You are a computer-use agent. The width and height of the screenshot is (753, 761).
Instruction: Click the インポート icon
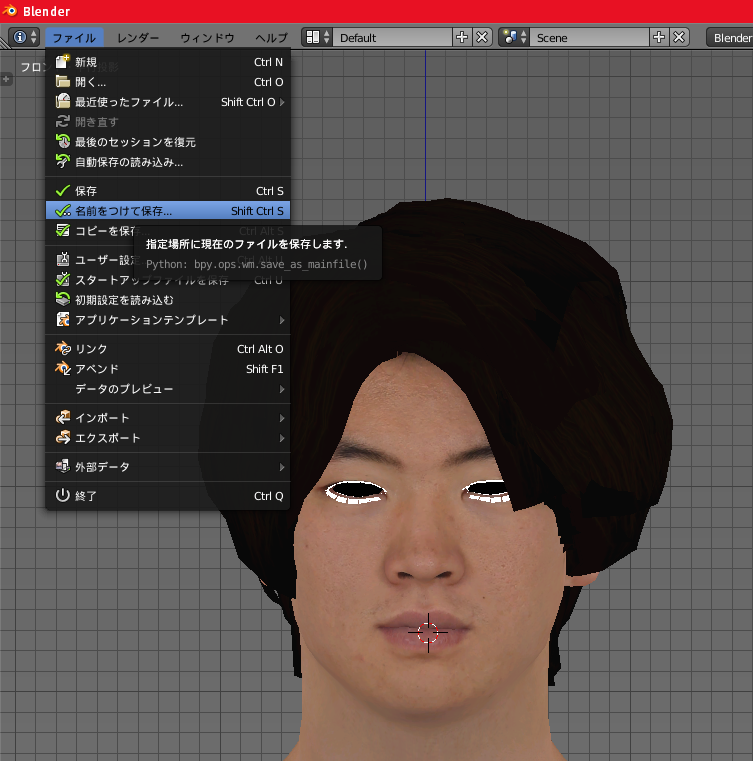coord(63,417)
